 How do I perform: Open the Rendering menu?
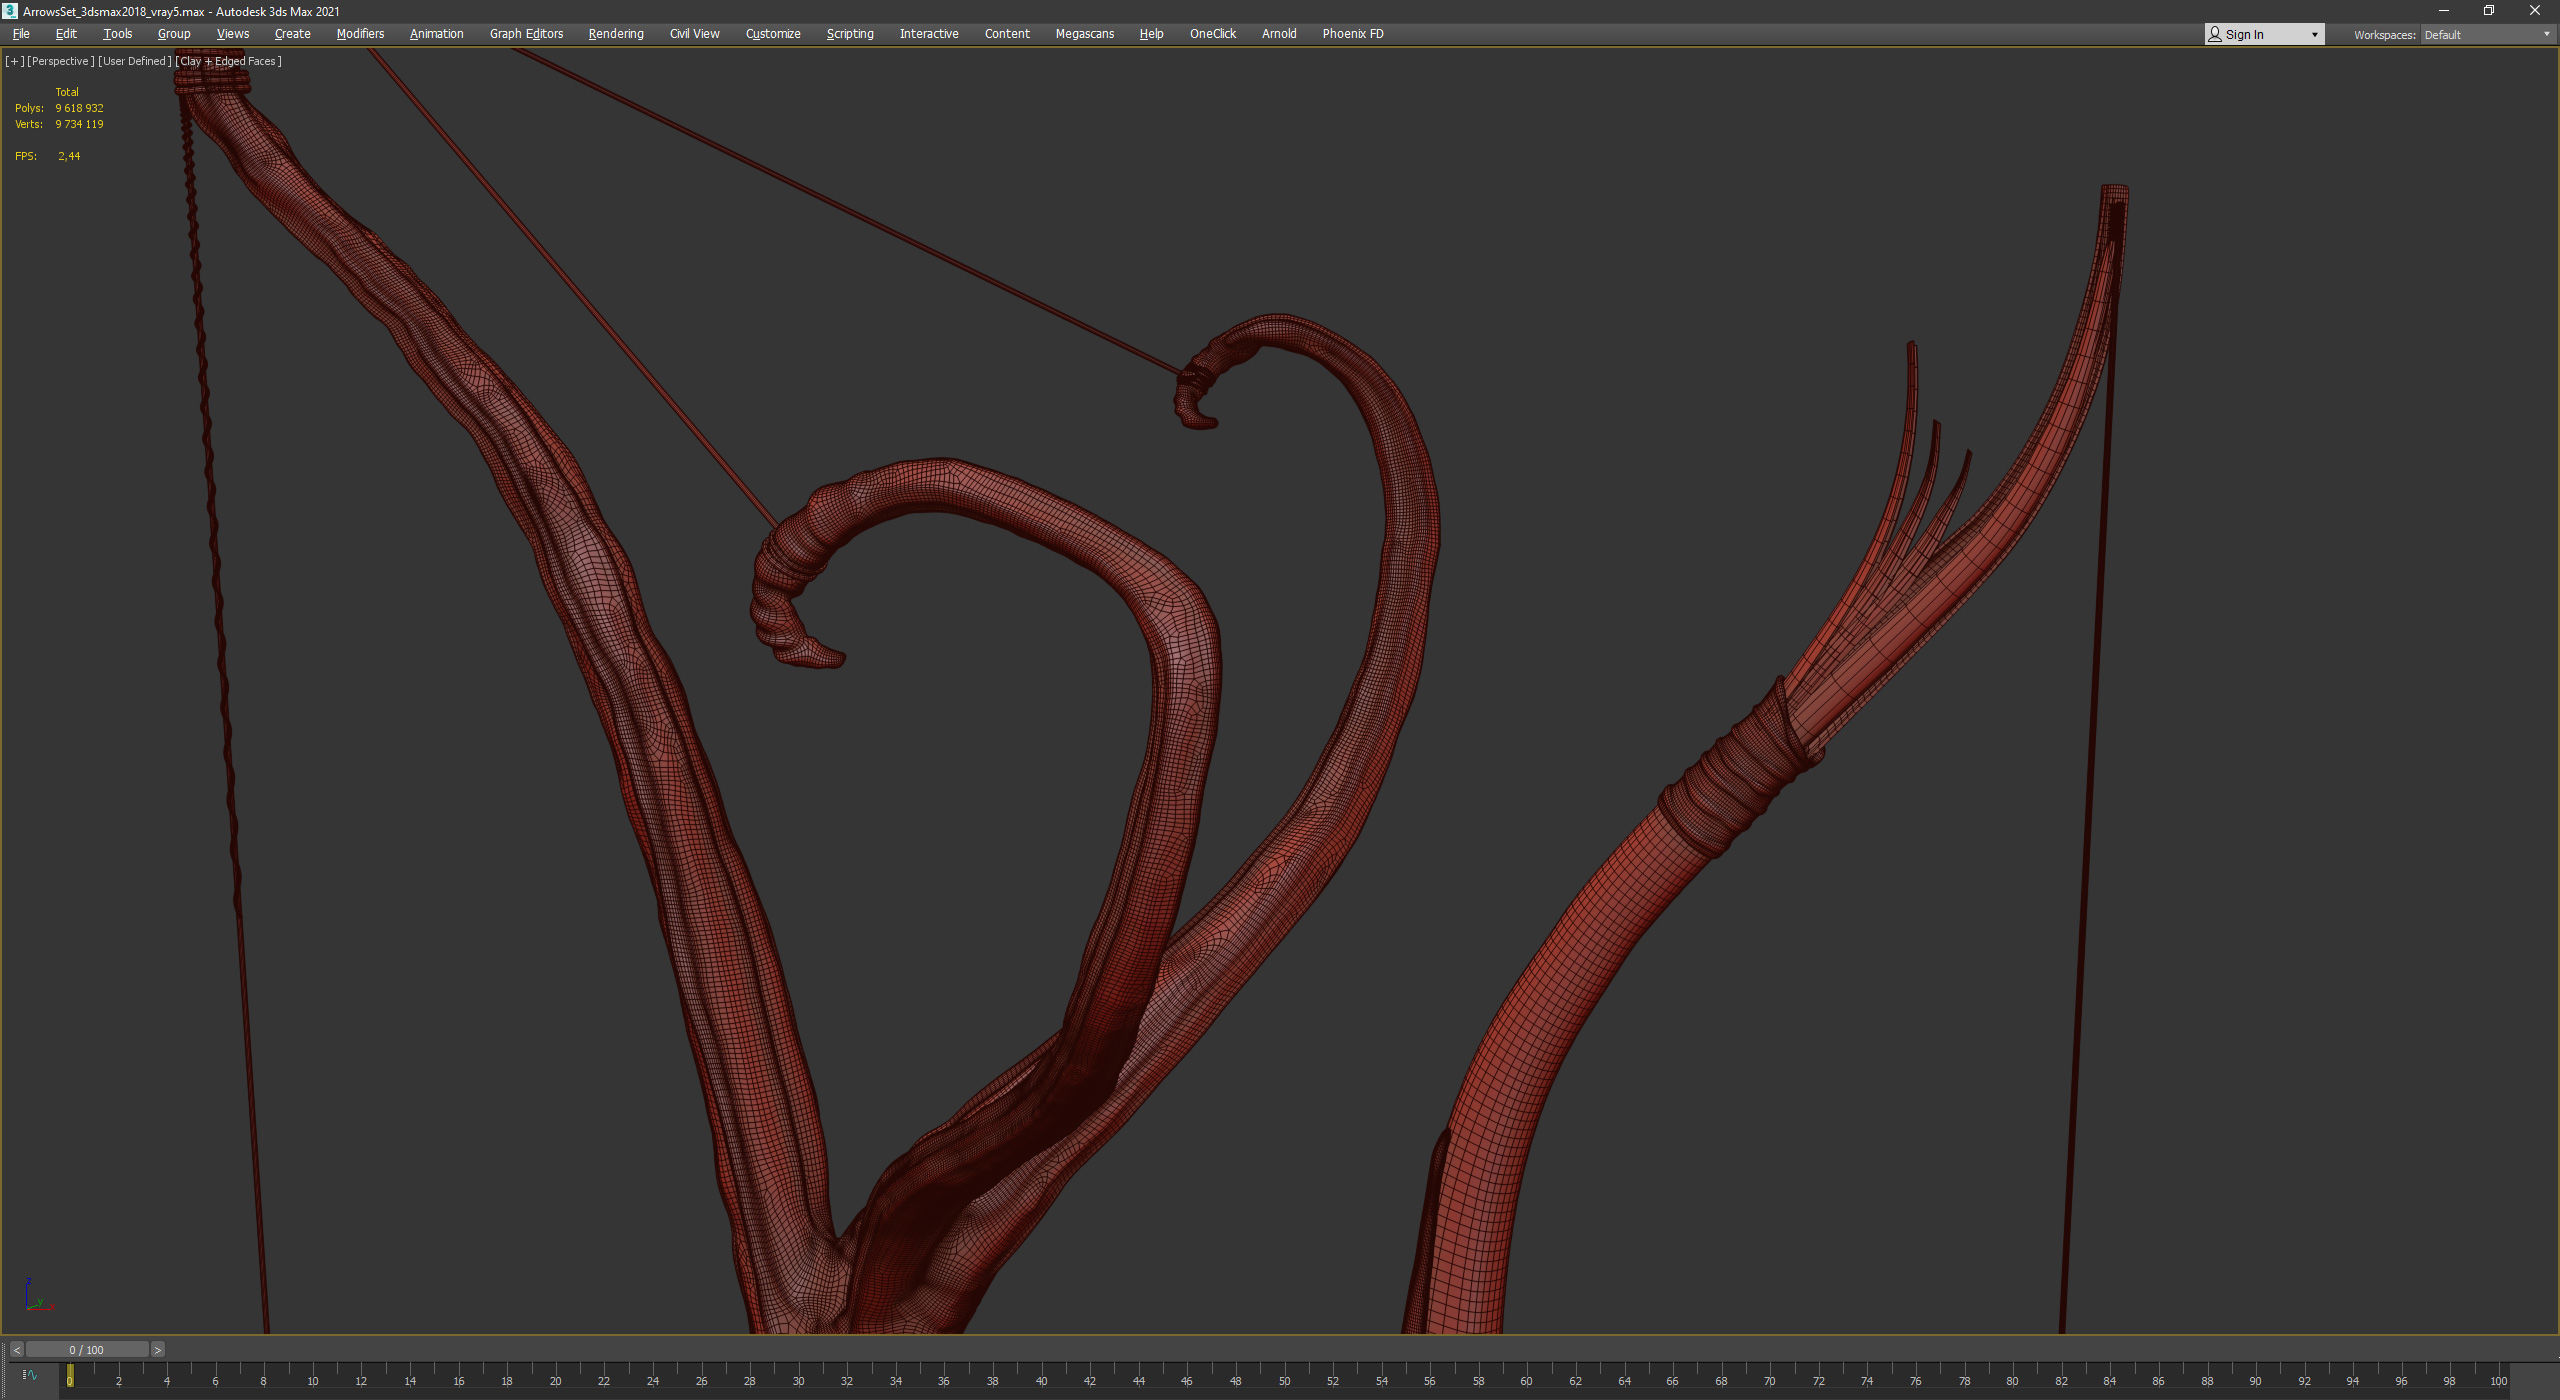point(615,34)
